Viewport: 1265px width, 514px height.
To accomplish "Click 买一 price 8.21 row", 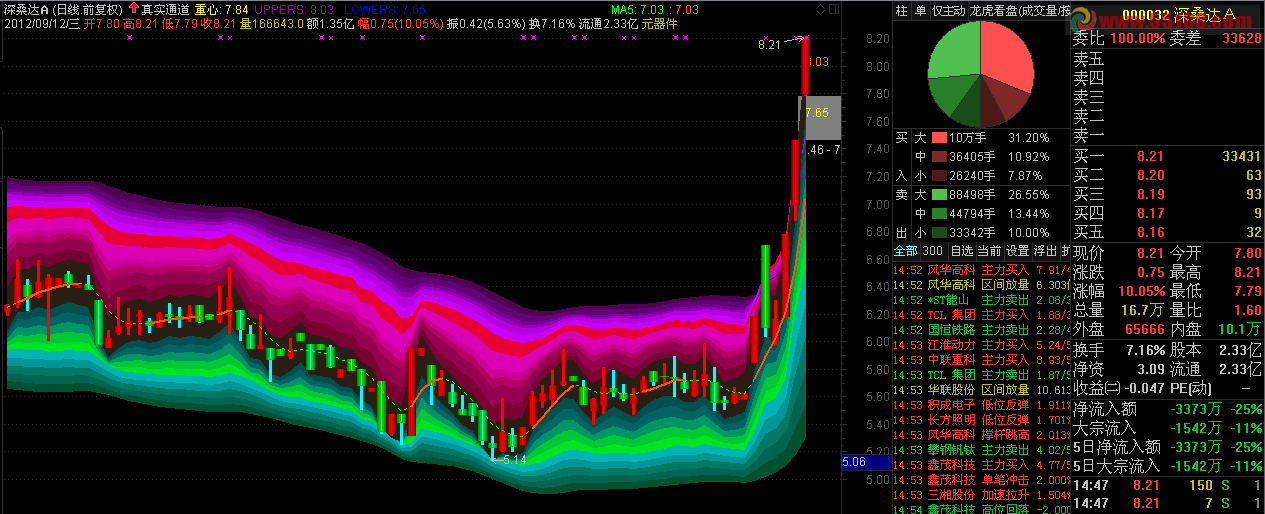I will pyautogui.click(x=1167, y=156).
